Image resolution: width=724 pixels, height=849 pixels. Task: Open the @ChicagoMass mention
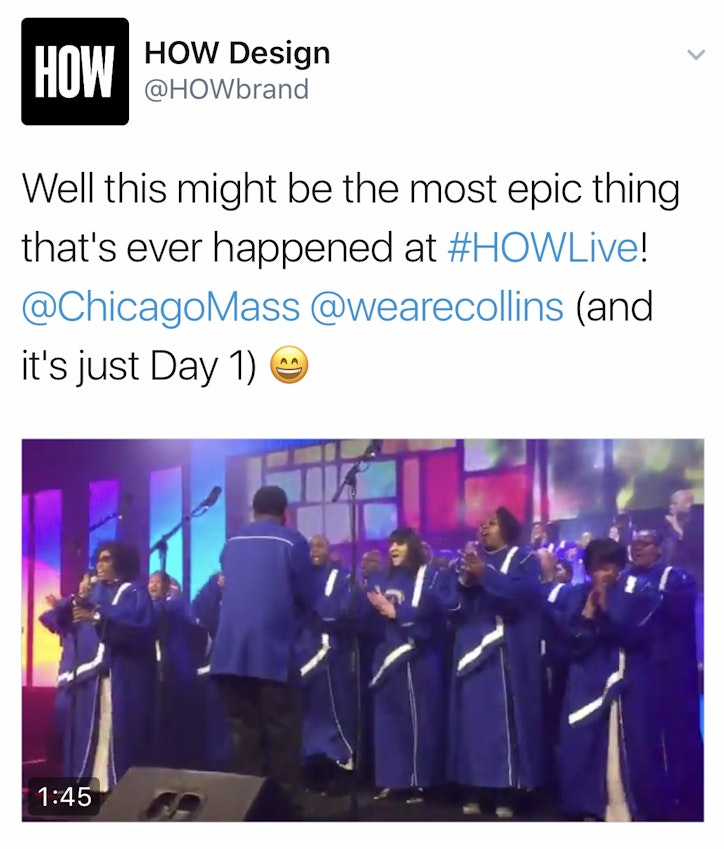point(161,307)
